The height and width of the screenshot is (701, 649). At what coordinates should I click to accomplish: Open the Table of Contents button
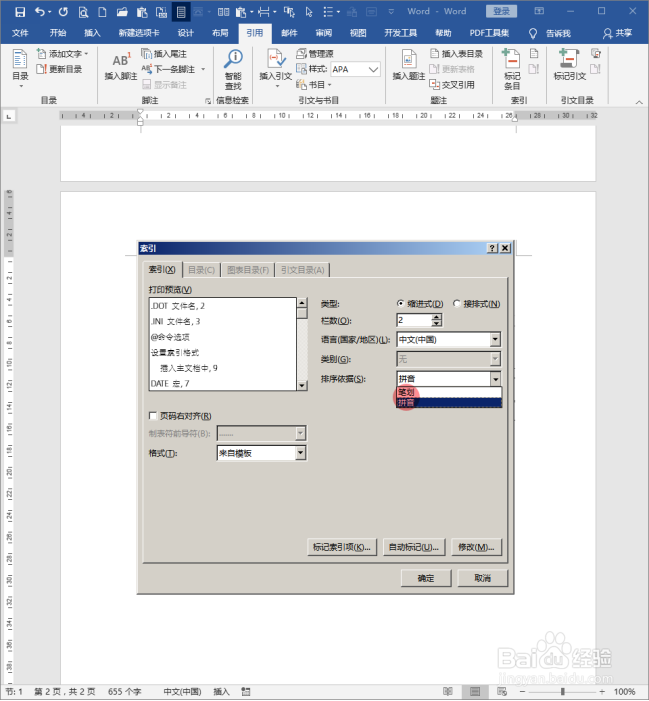[20, 68]
